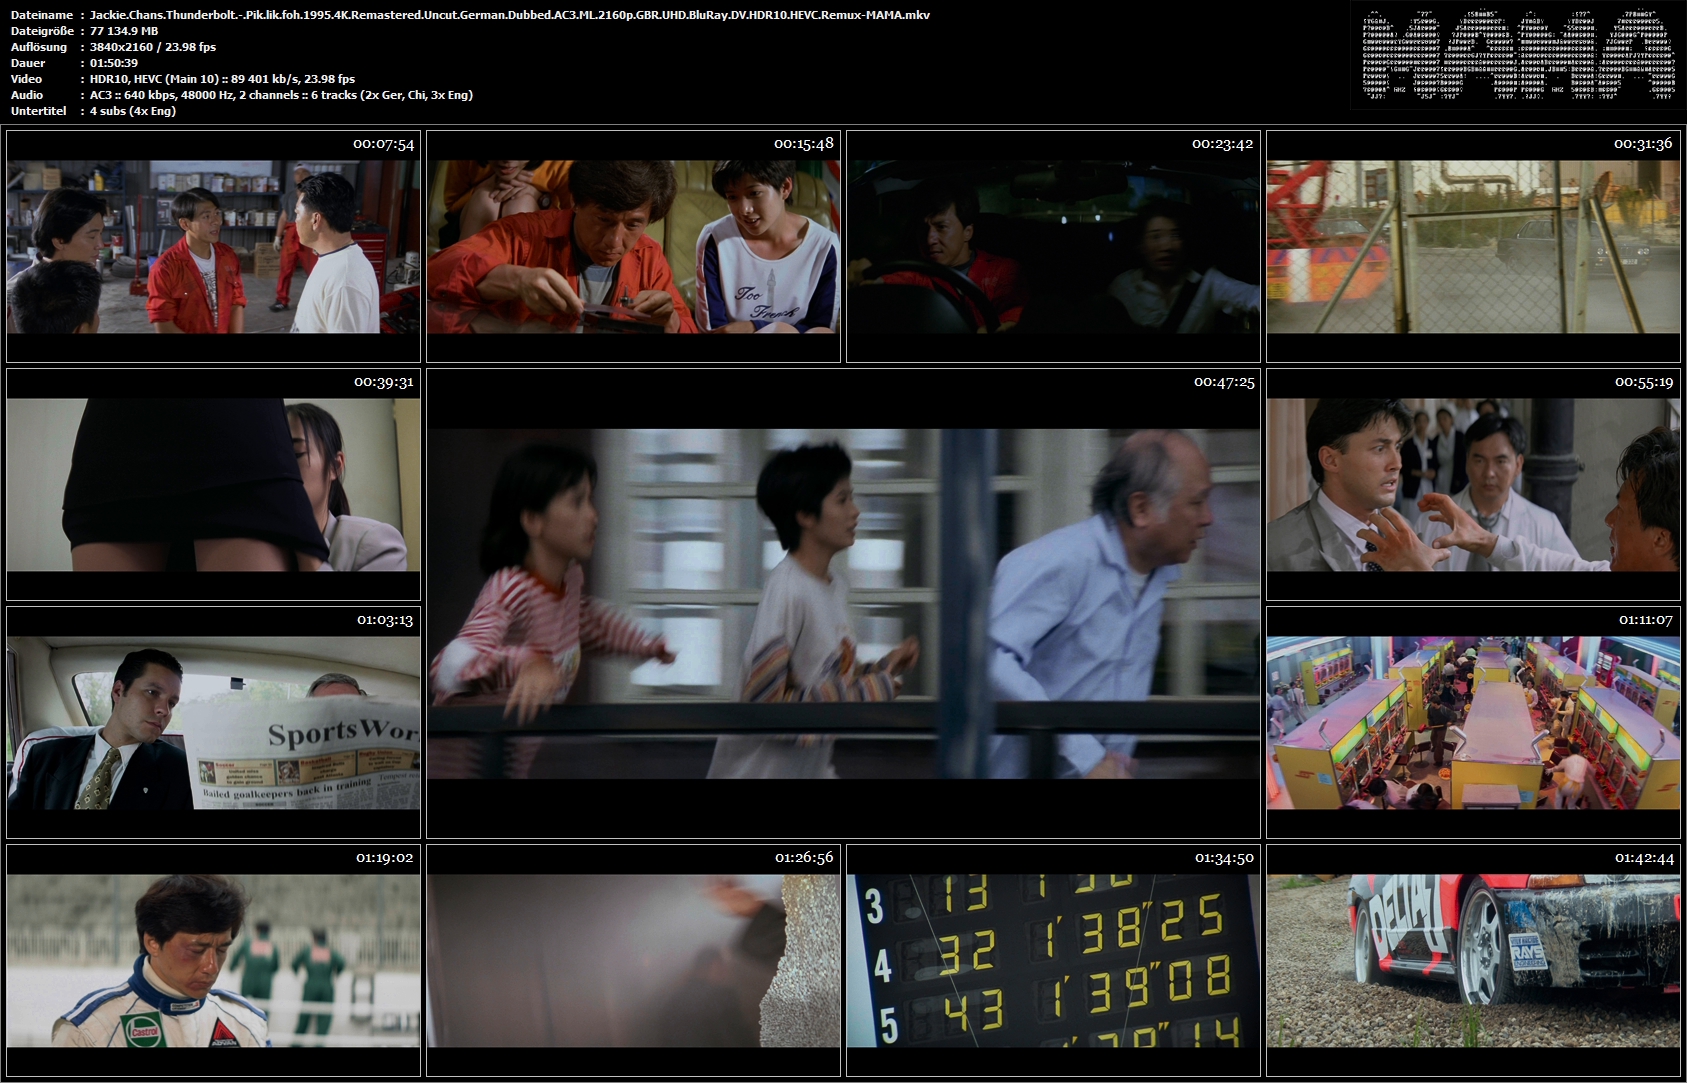Select the thumbnail showing the Too French shirt
The width and height of the screenshot is (1687, 1083).
(x=633, y=246)
